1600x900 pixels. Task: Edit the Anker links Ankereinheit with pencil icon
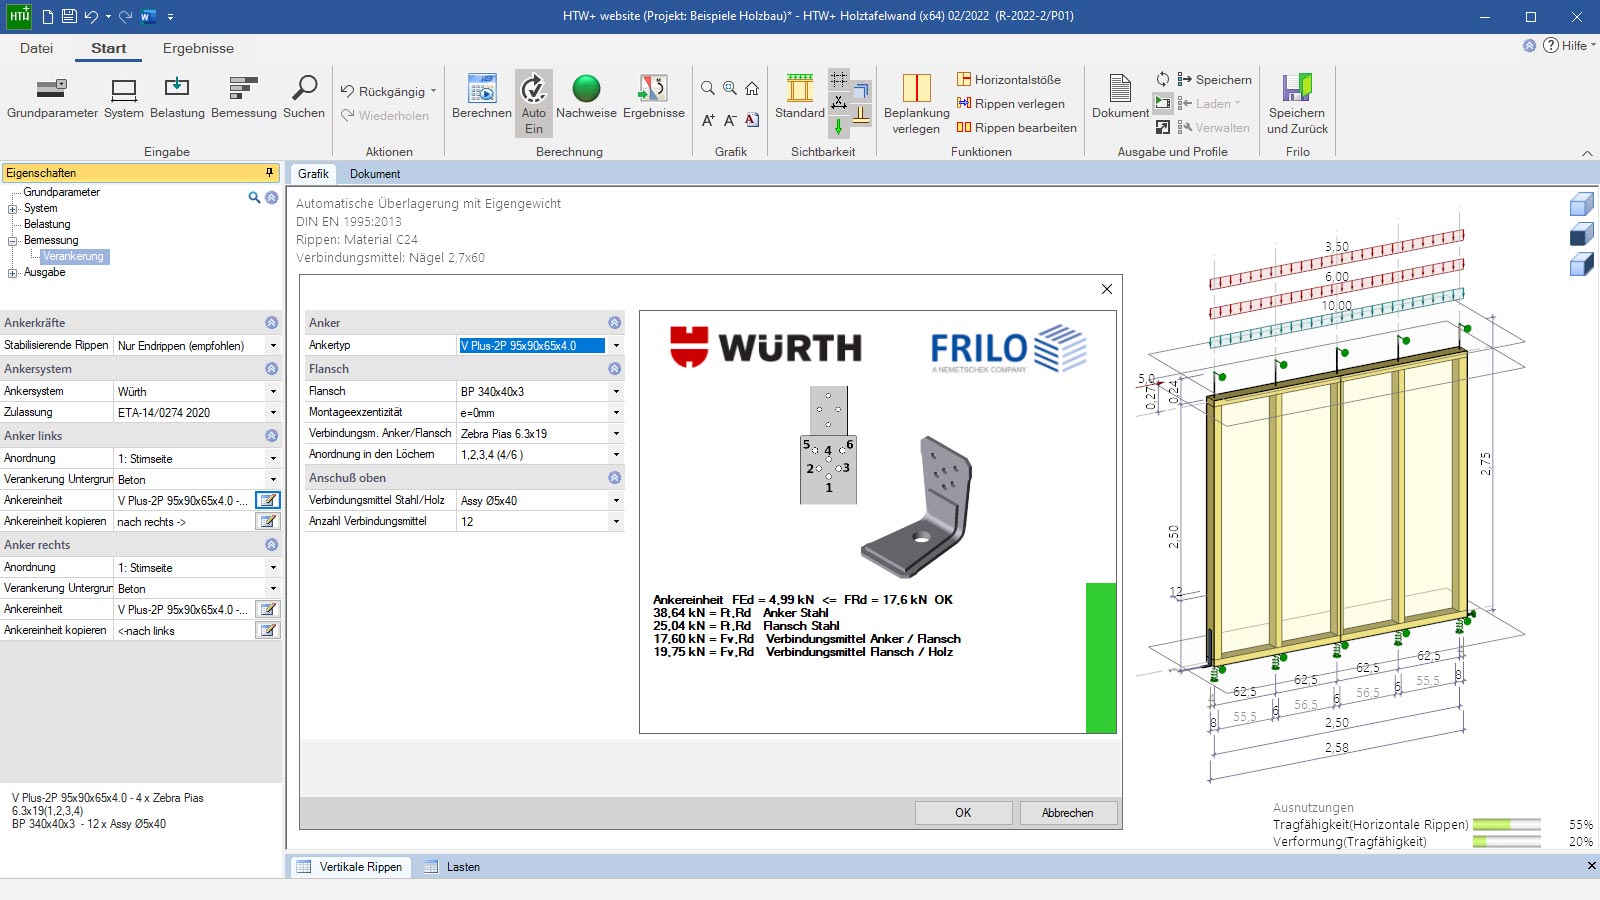[268, 500]
